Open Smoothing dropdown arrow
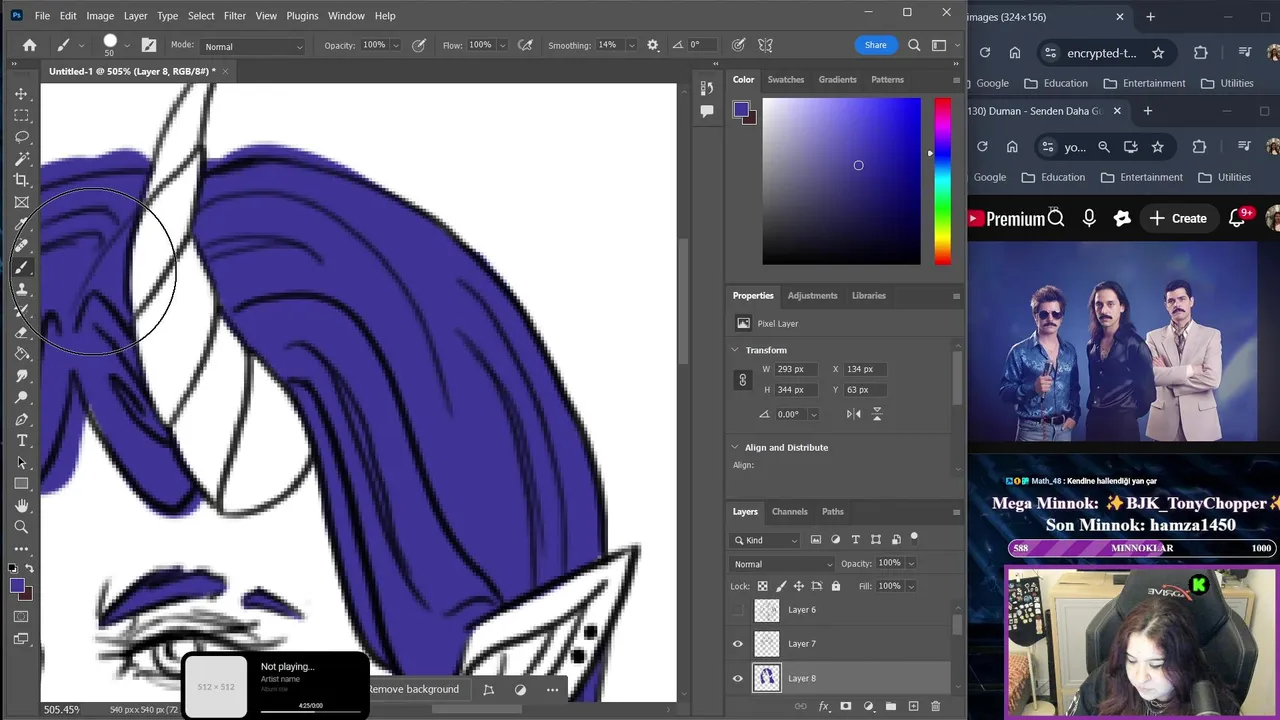This screenshot has width=1280, height=720. pyautogui.click(x=631, y=45)
